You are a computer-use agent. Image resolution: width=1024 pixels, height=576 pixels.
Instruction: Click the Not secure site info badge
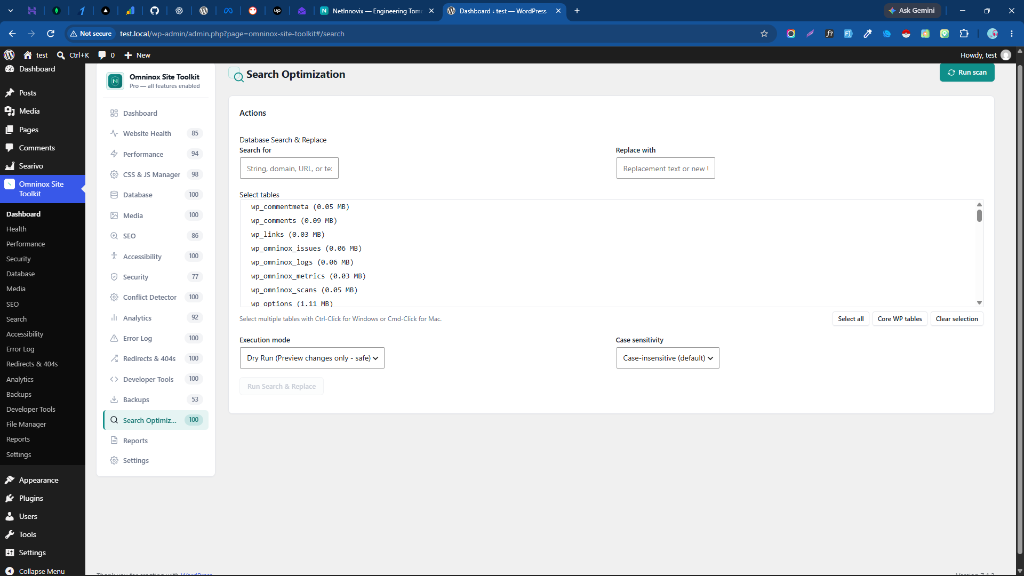91,33
